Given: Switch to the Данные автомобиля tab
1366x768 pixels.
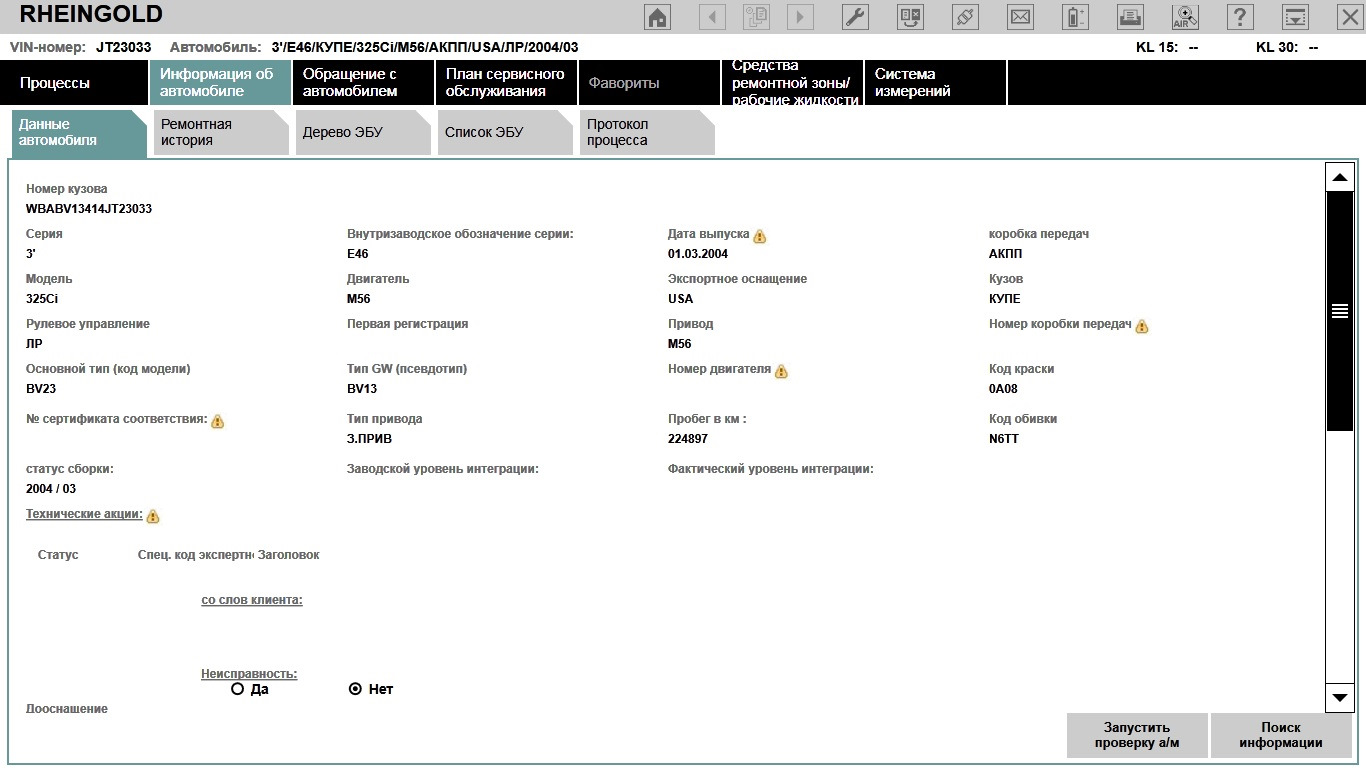Looking at the screenshot, I should click(x=80, y=133).
